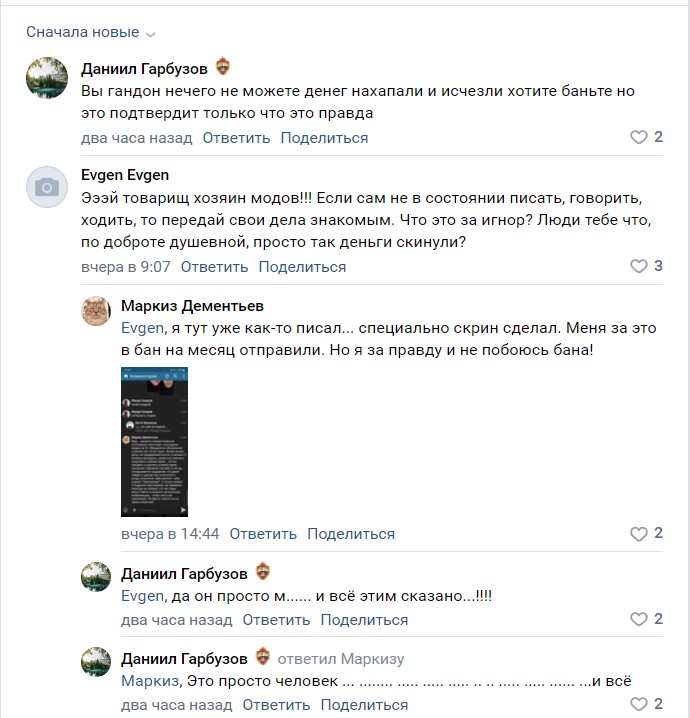Open Даниил Гарбузов's avatar on the top comment

[47, 78]
